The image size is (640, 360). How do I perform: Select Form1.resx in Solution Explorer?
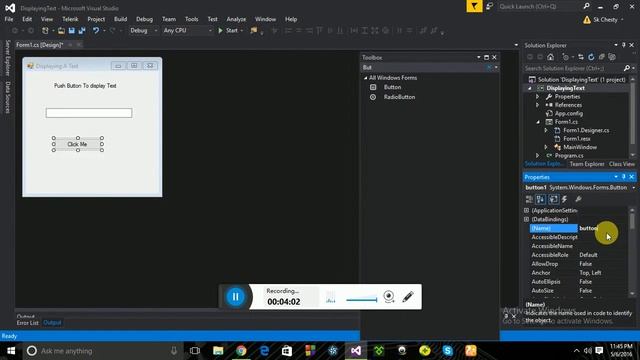[577, 139]
